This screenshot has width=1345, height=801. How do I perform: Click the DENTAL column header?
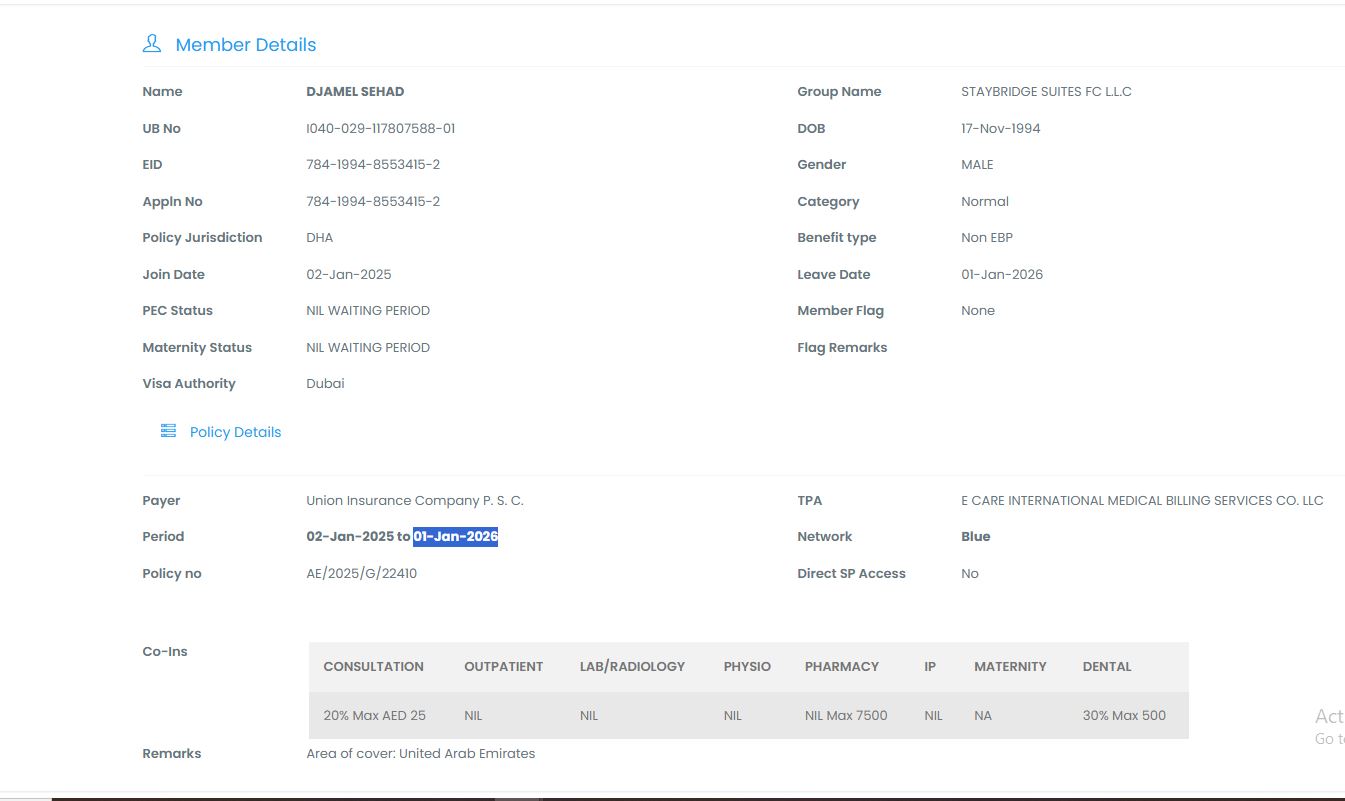1107,667
